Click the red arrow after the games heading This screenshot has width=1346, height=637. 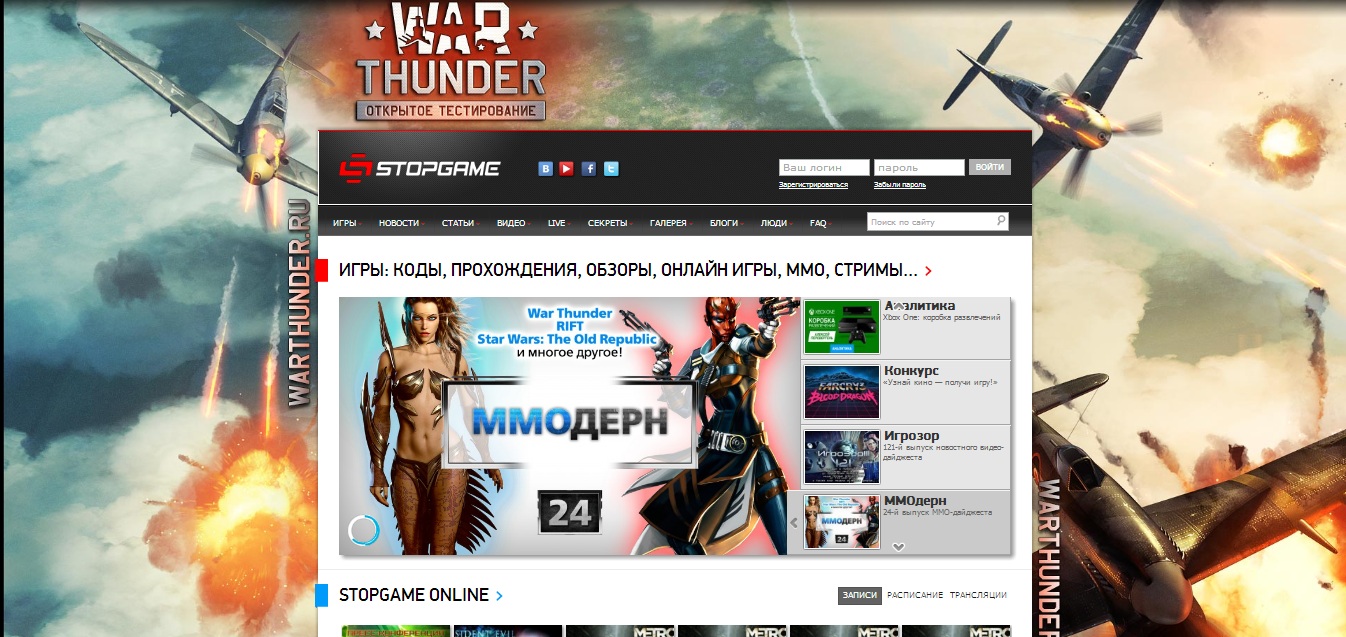[929, 271]
